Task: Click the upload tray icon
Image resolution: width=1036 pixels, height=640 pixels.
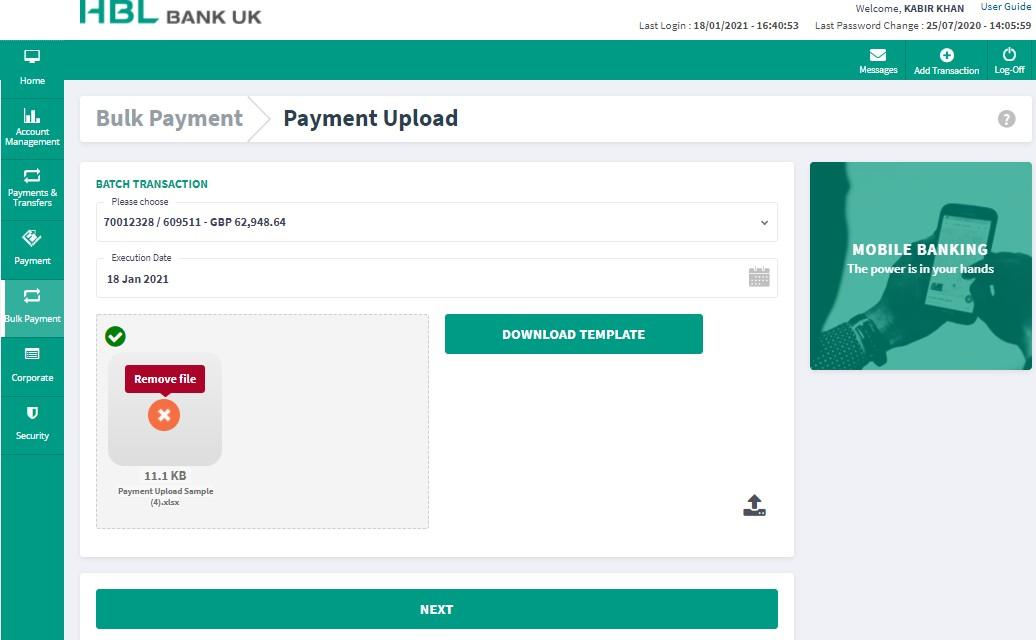Action: (x=755, y=505)
